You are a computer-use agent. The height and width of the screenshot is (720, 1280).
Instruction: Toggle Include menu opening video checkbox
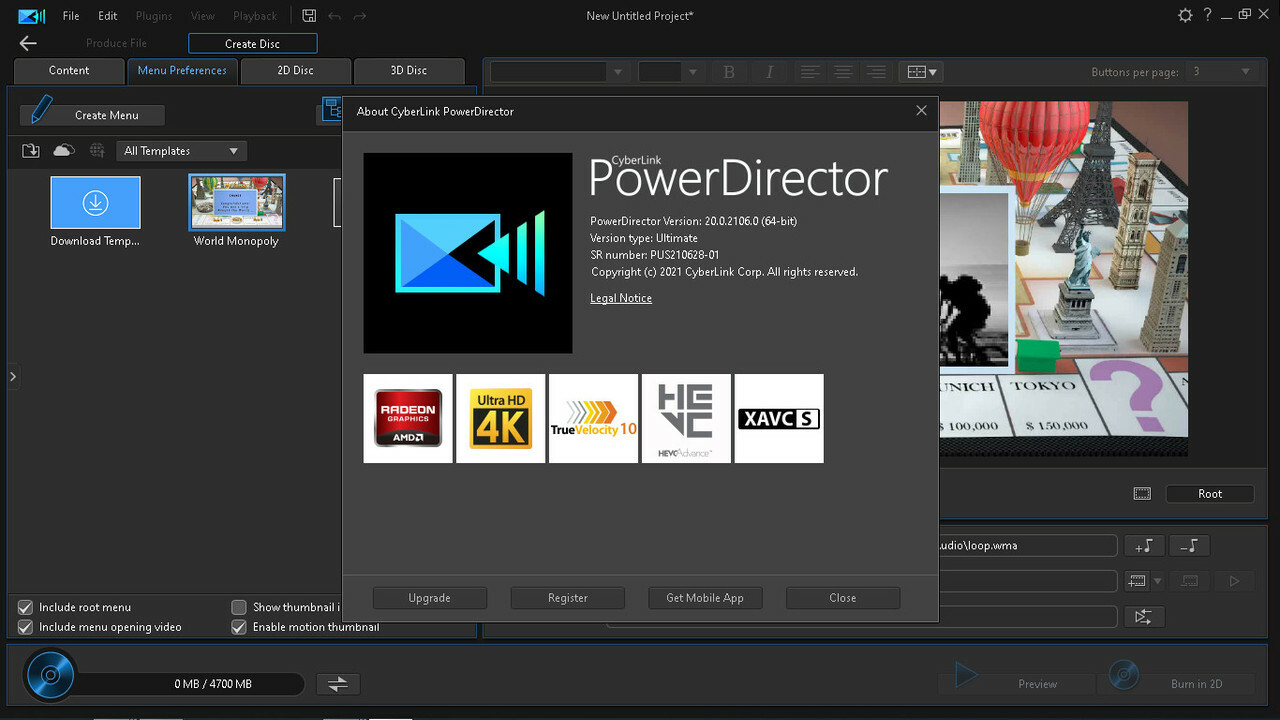(26, 627)
